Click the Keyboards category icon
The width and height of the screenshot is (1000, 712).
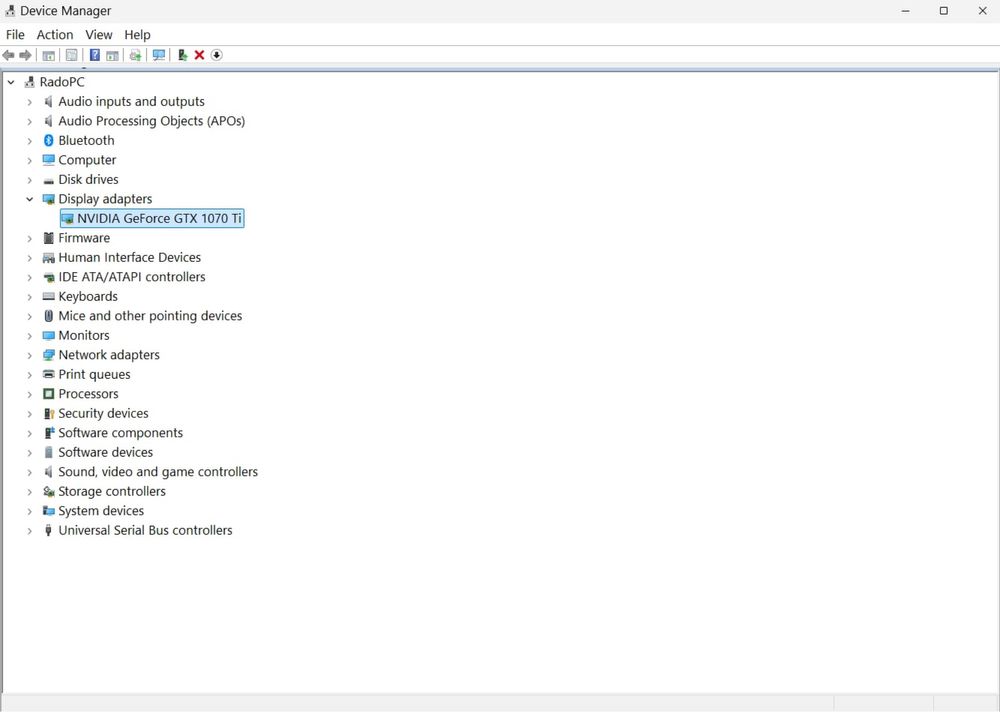(48, 297)
